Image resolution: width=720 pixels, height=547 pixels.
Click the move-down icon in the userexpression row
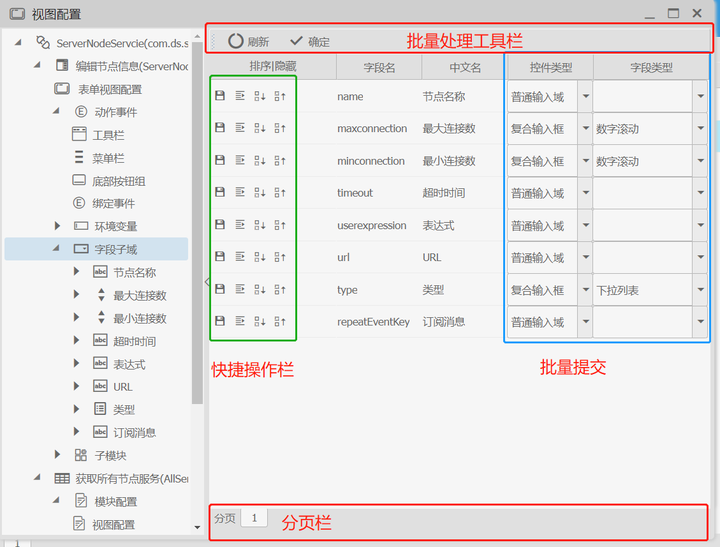[x=259, y=225]
